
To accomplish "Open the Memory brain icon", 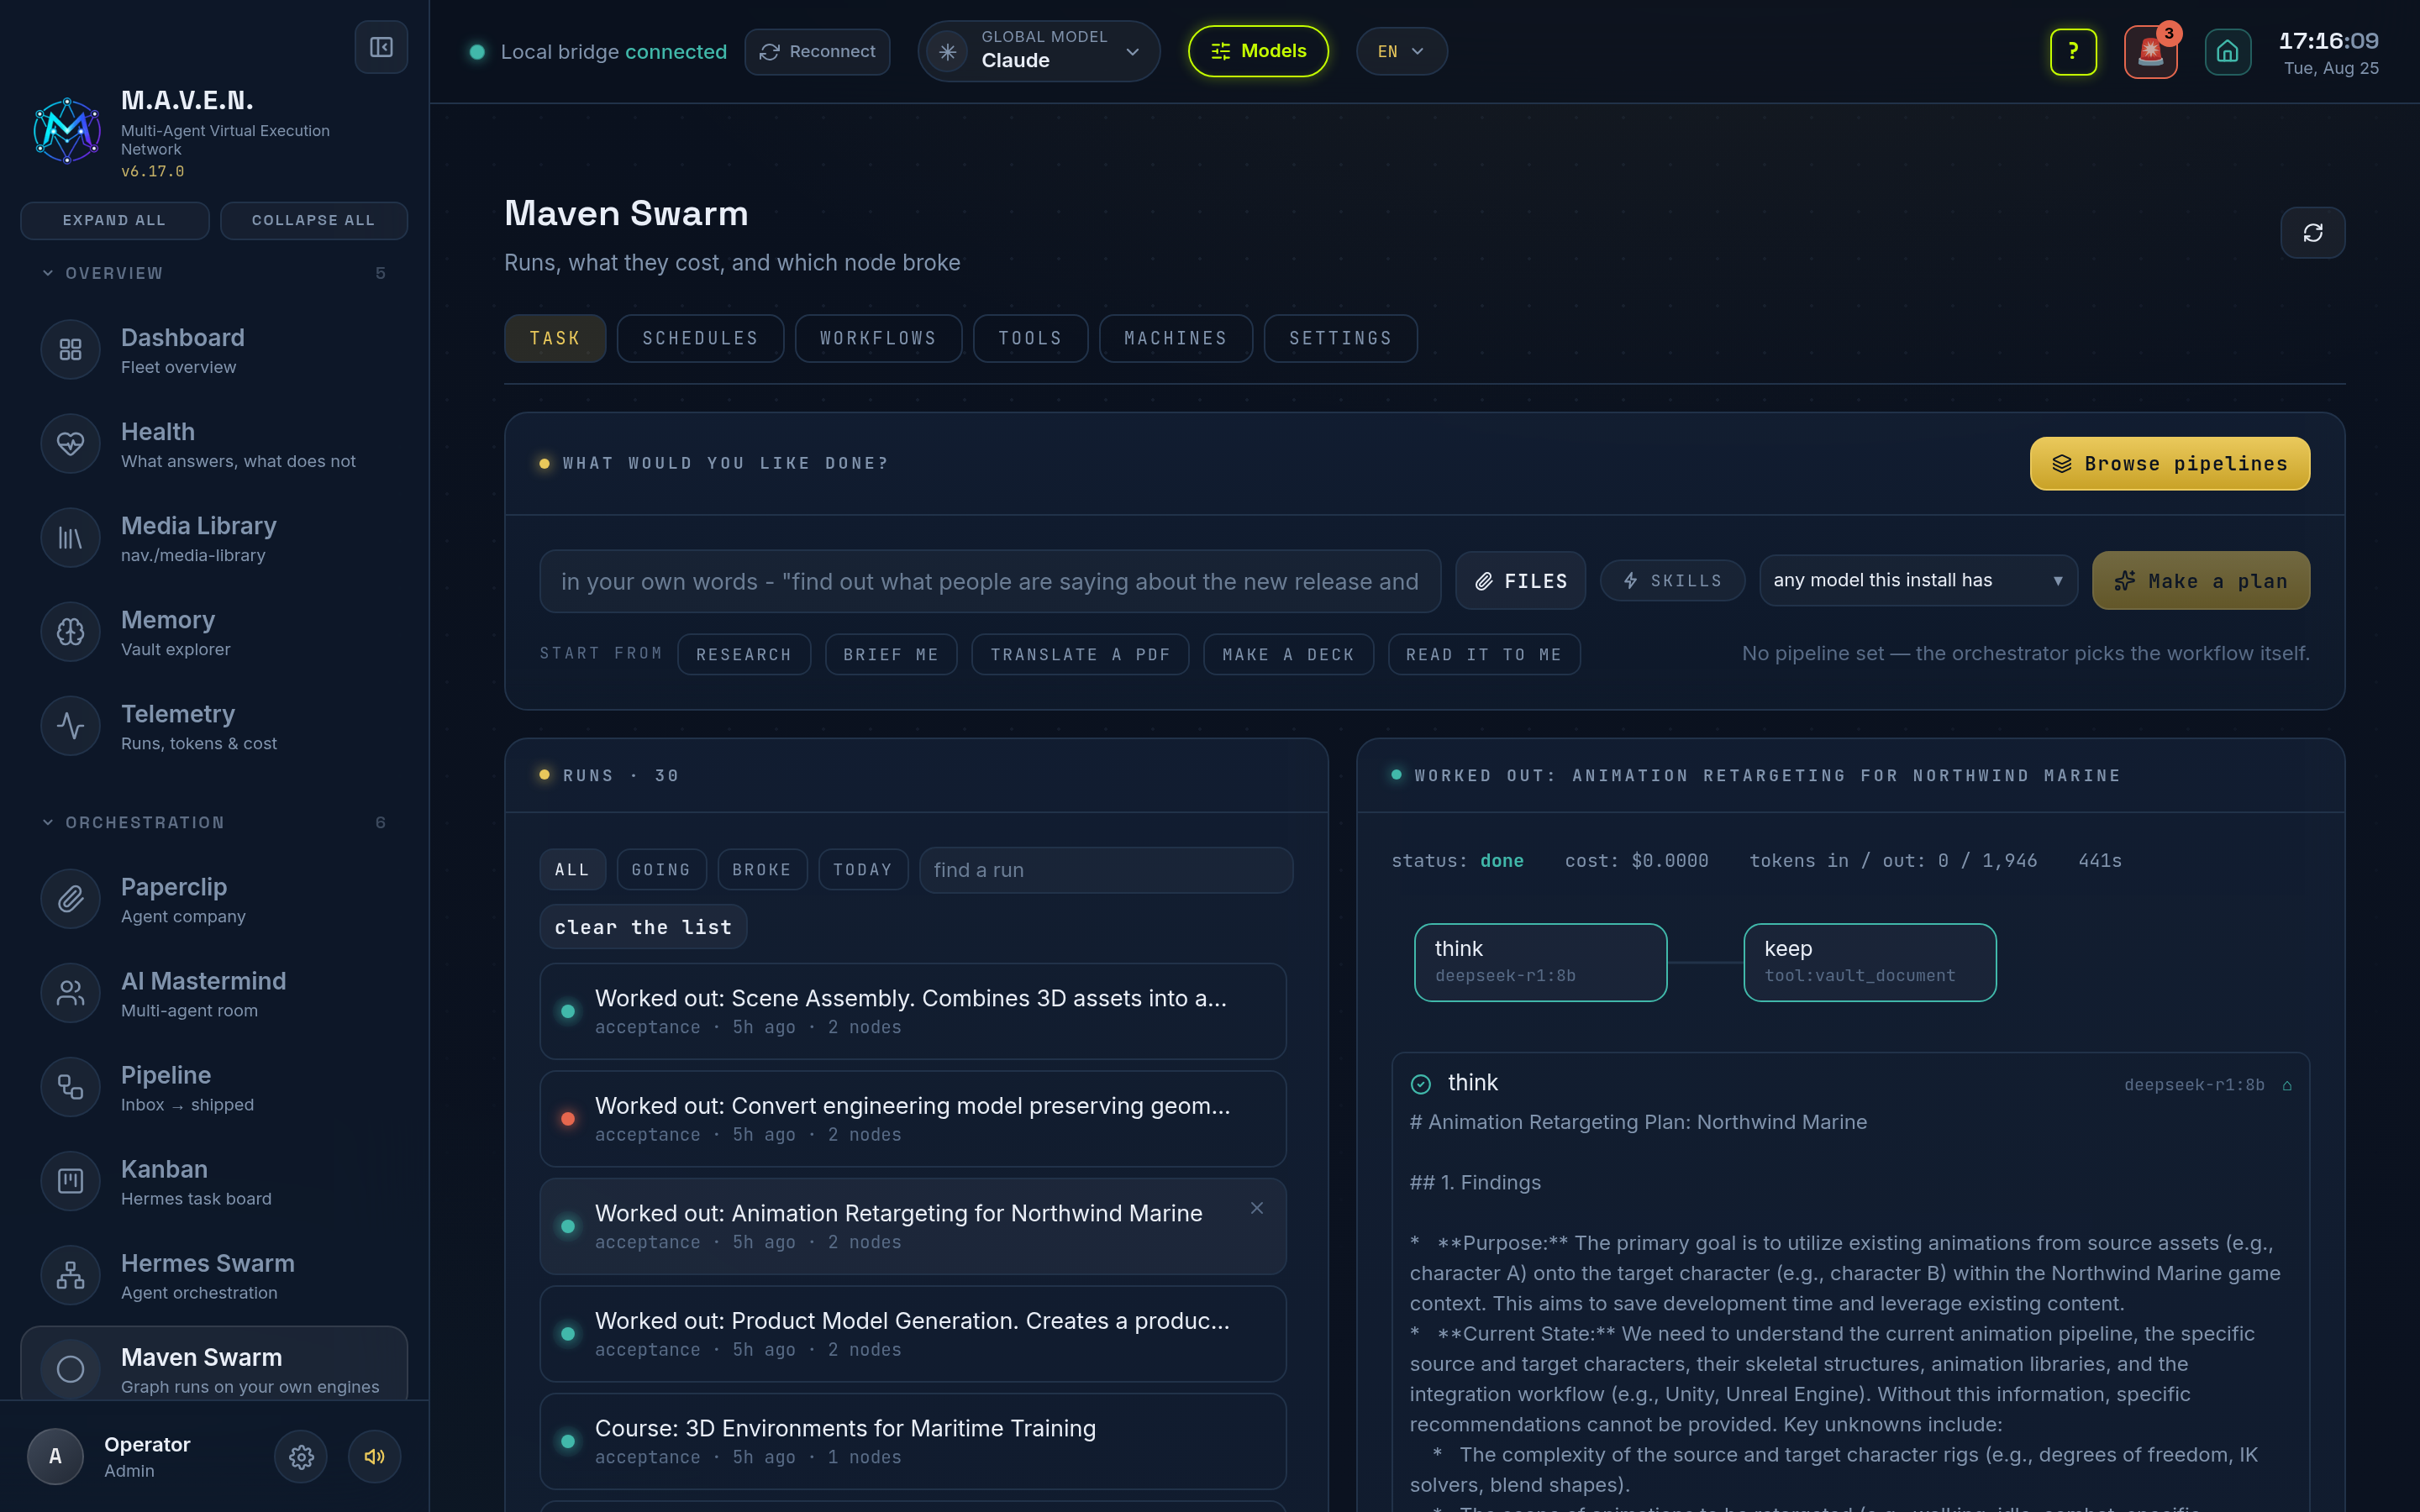I will point(70,631).
